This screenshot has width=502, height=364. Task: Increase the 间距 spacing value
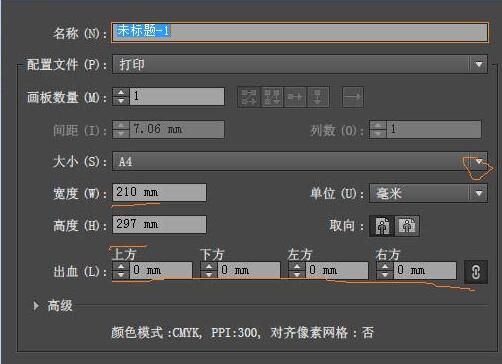[121, 125]
